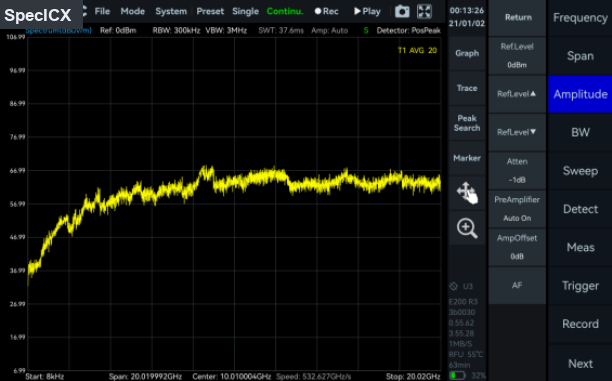
Task: Open the Span menu
Action: 580,56
